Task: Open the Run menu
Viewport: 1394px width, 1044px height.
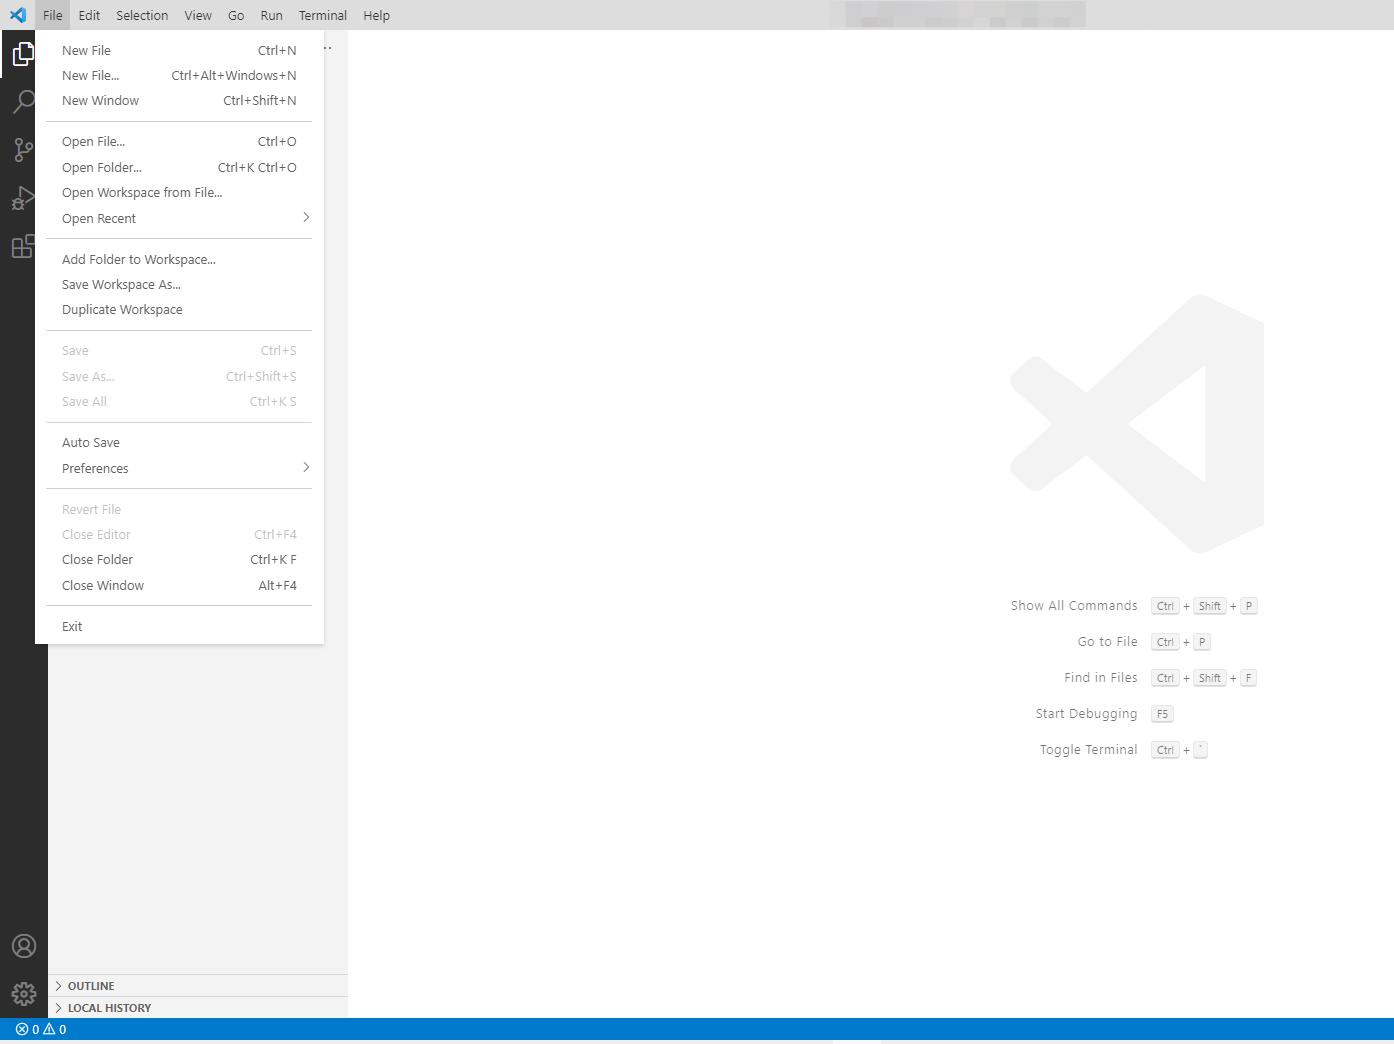Action: click(x=271, y=15)
